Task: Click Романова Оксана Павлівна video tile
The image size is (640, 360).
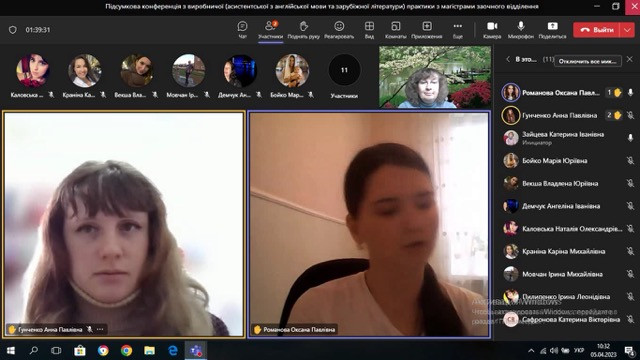Action: 369,224
